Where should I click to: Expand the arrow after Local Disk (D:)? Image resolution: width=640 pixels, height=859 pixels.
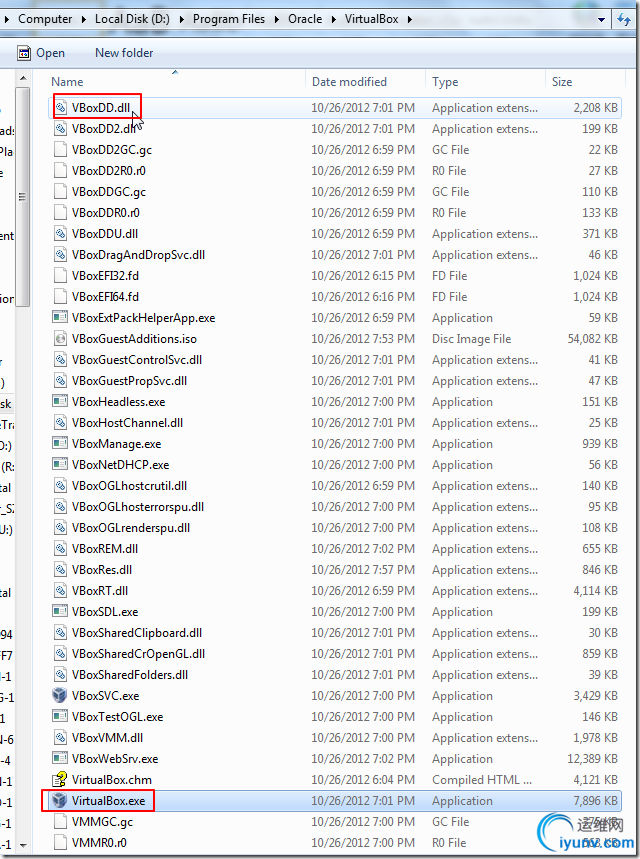pos(182,19)
